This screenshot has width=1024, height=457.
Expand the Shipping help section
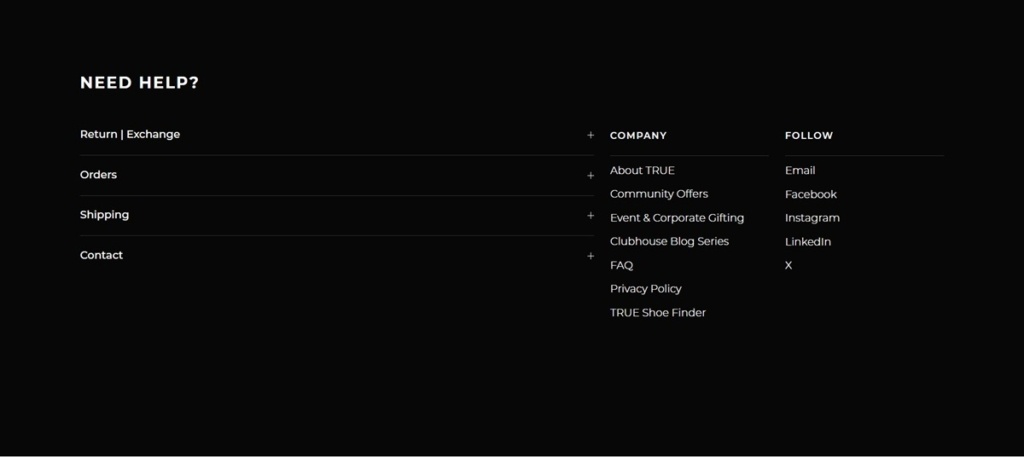337,215
